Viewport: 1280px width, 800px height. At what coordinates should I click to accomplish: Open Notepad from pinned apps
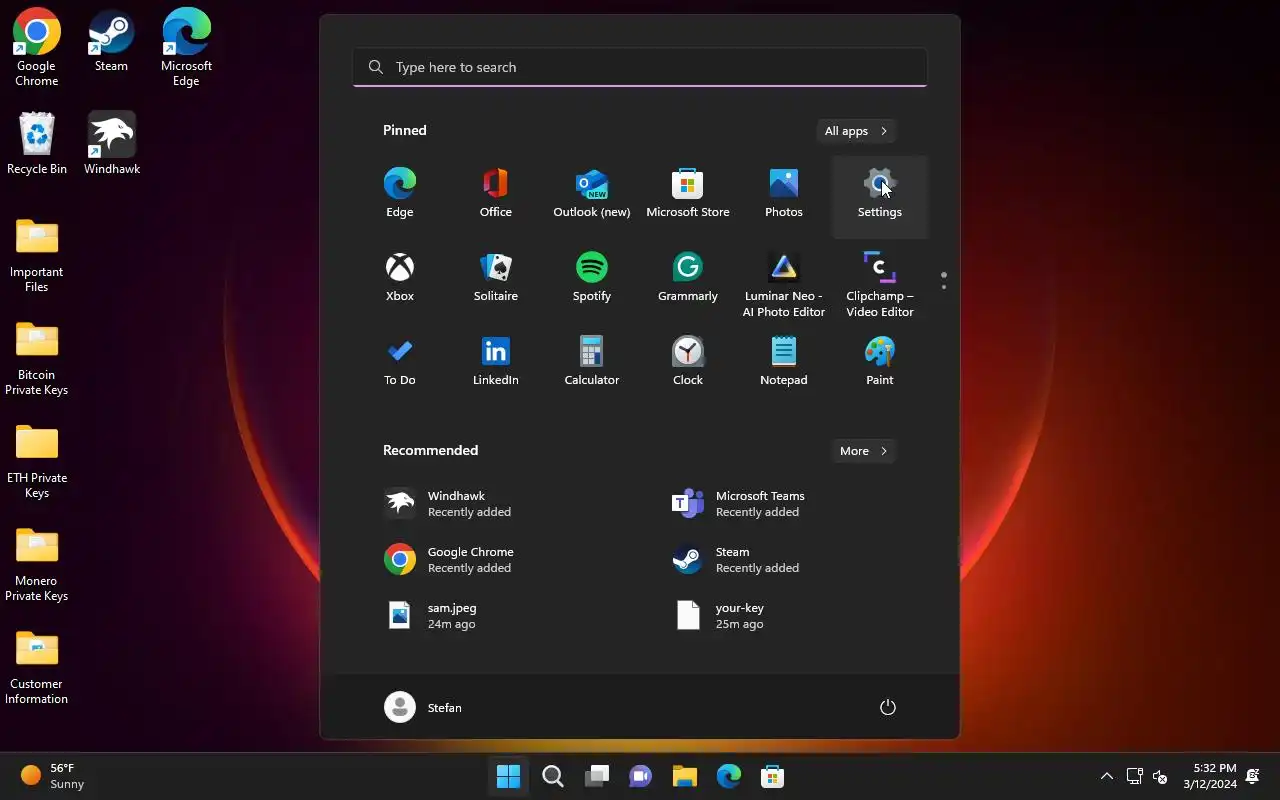[x=784, y=363]
